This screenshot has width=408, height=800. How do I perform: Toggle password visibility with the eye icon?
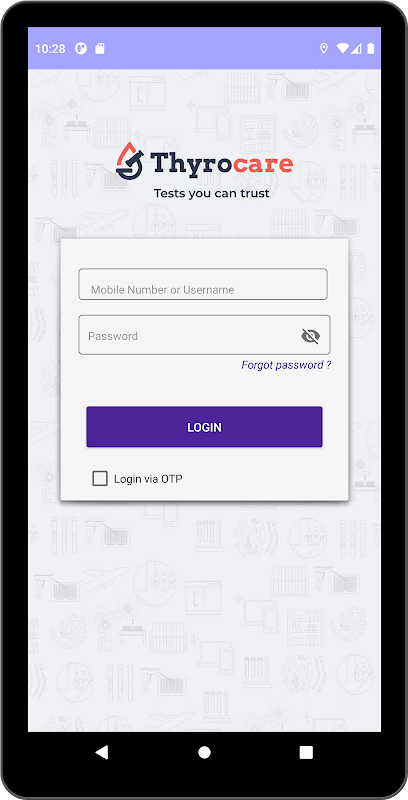(x=311, y=336)
